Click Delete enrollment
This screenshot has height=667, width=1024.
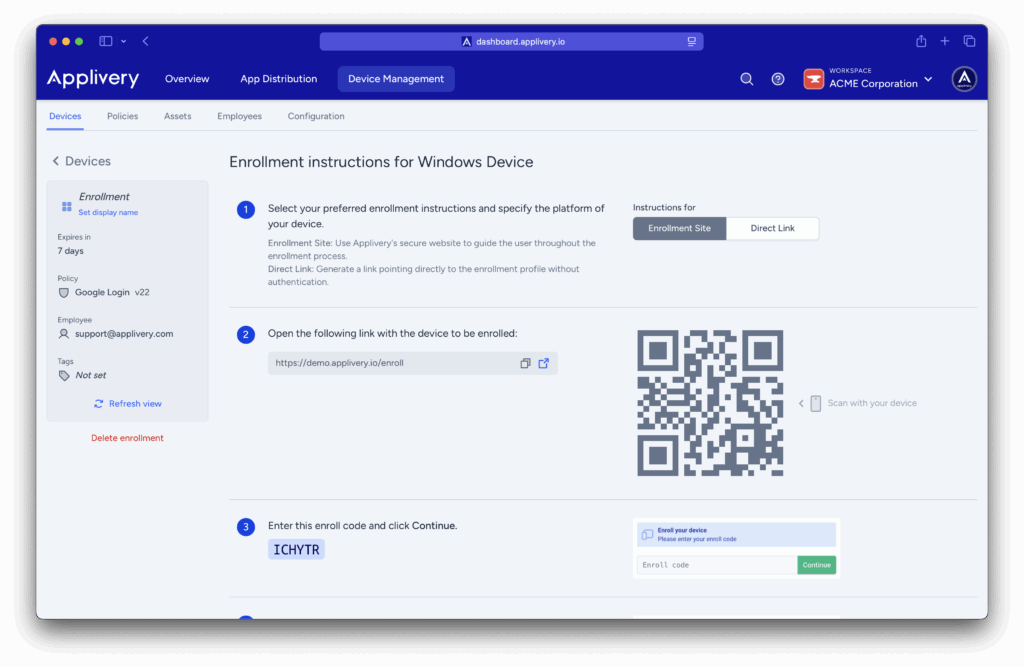click(127, 438)
